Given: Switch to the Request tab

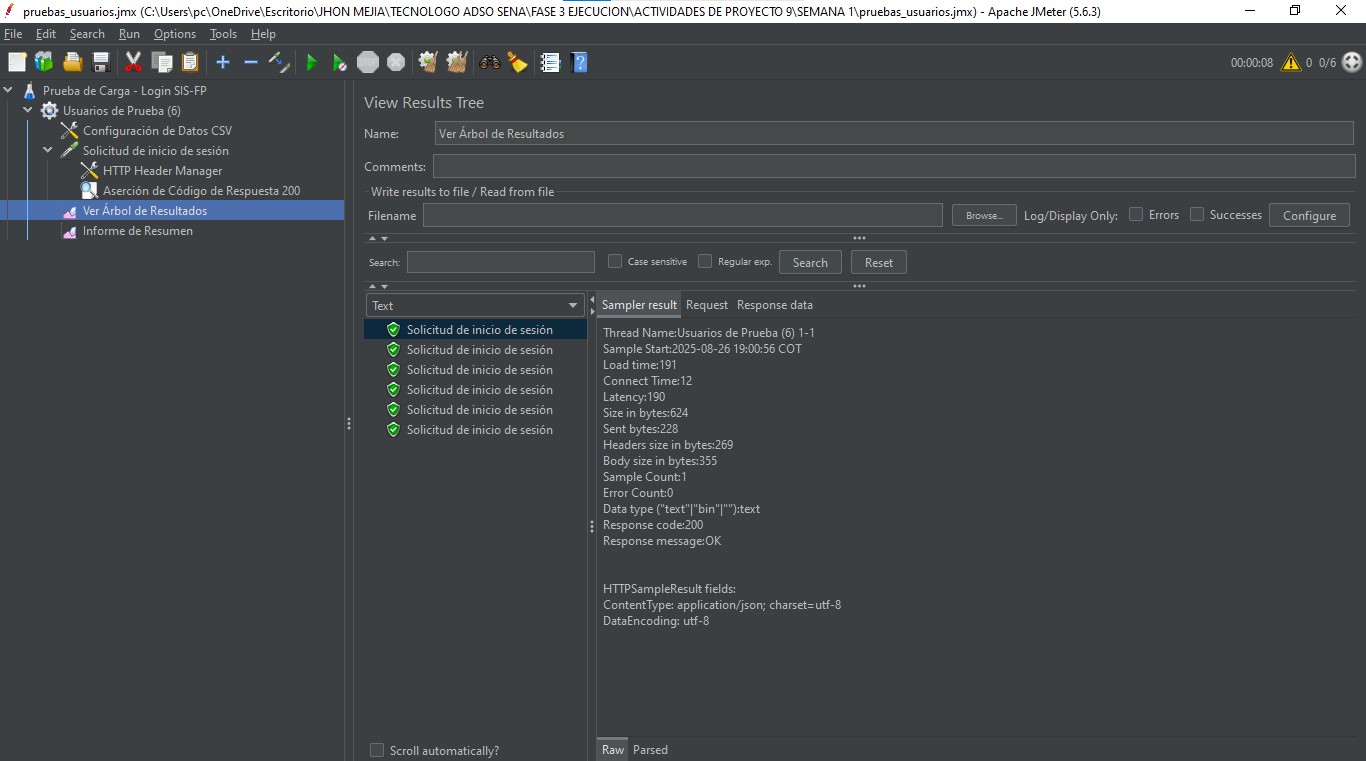Looking at the screenshot, I should tap(707, 305).
